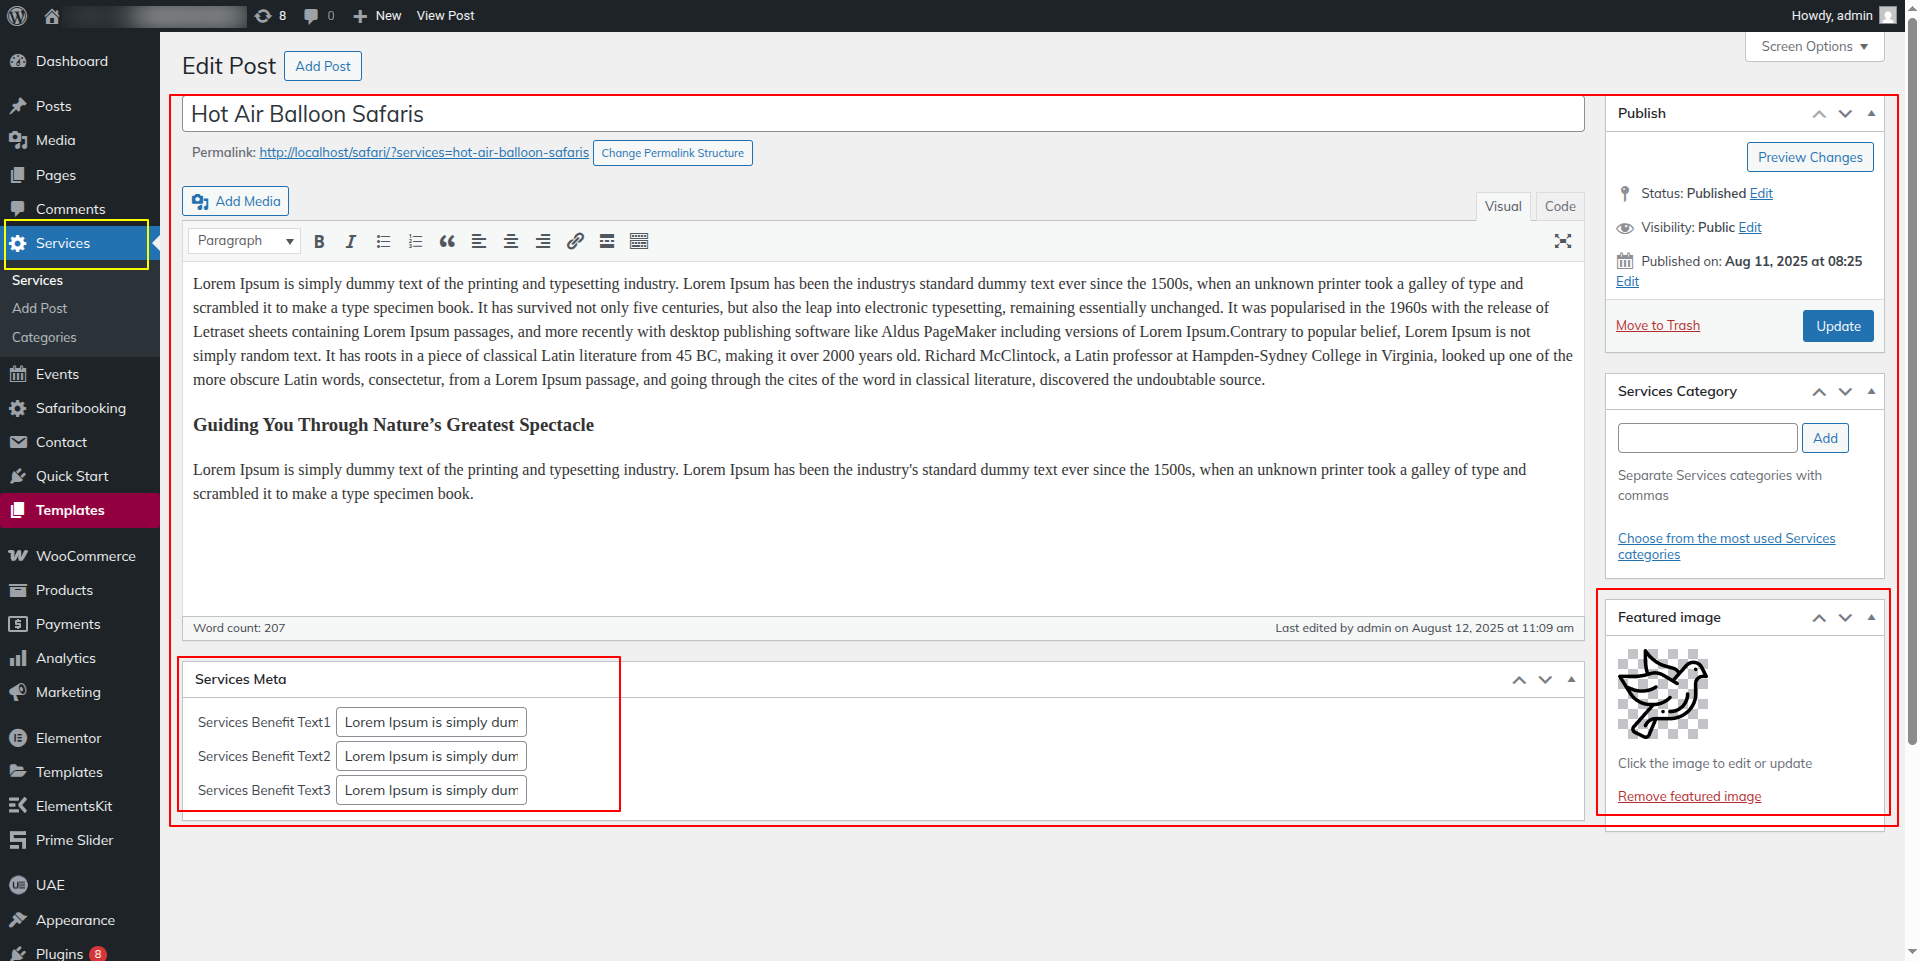The width and height of the screenshot is (1920, 961).
Task: Click the Update button
Action: (1837, 326)
